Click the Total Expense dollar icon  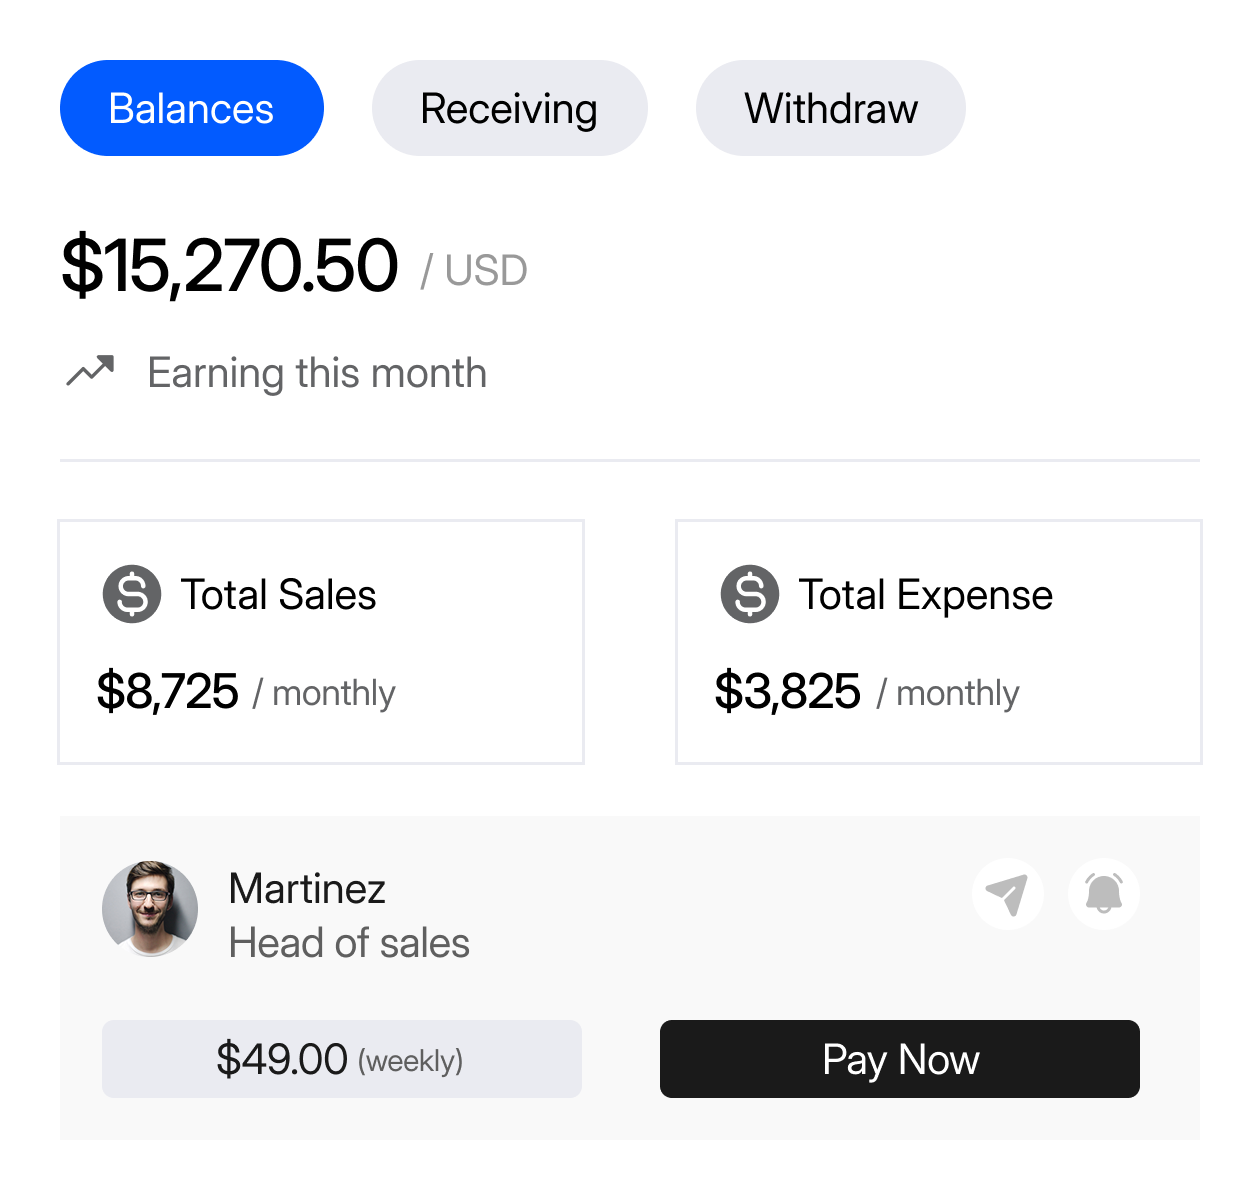(x=750, y=594)
